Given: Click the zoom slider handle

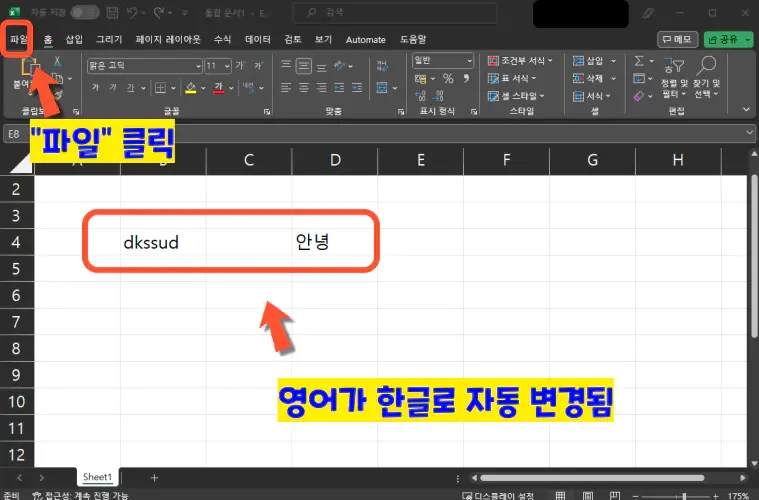Looking at the screenshot, I should (x=683, y=496).
